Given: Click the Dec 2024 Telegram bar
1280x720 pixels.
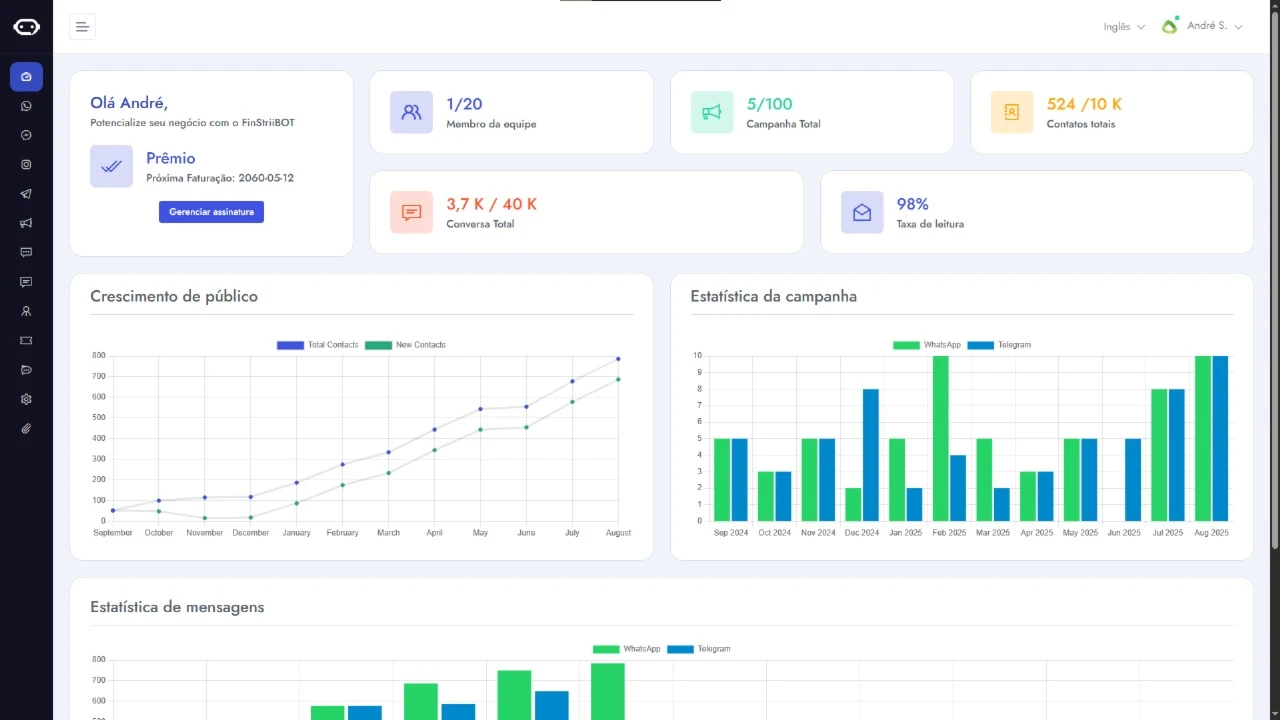Looking at the screenshot, I should 871,455.
